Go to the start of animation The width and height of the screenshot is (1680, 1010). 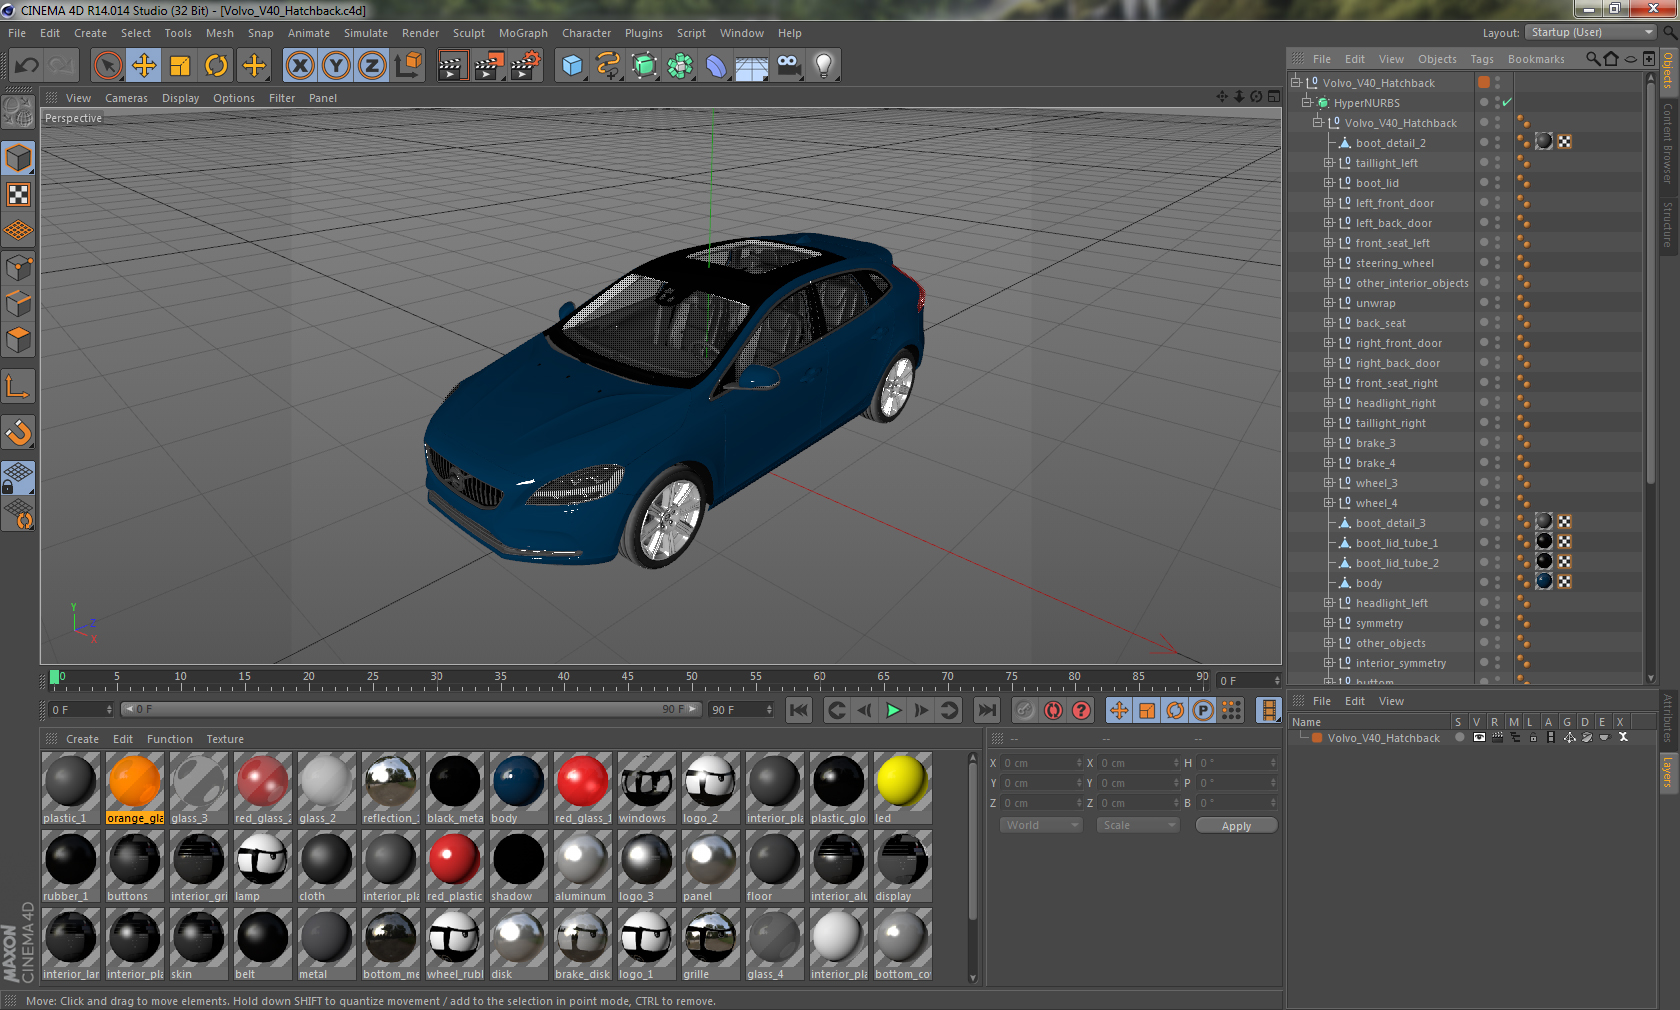[798, 710]
